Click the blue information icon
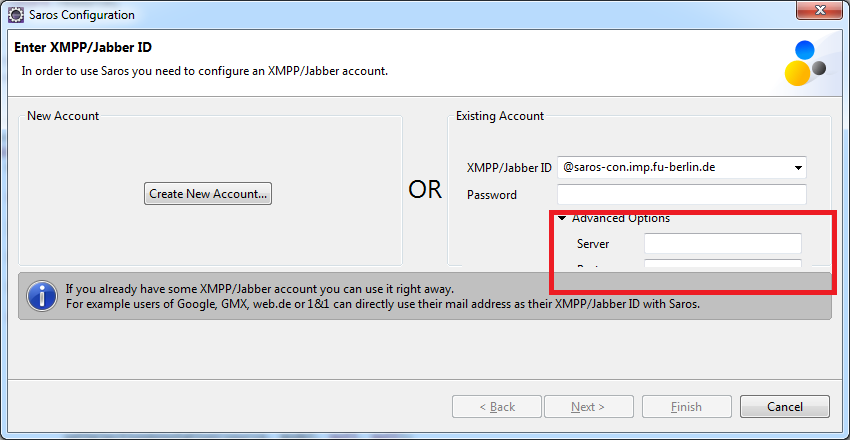850x441 pixels. 41,295
